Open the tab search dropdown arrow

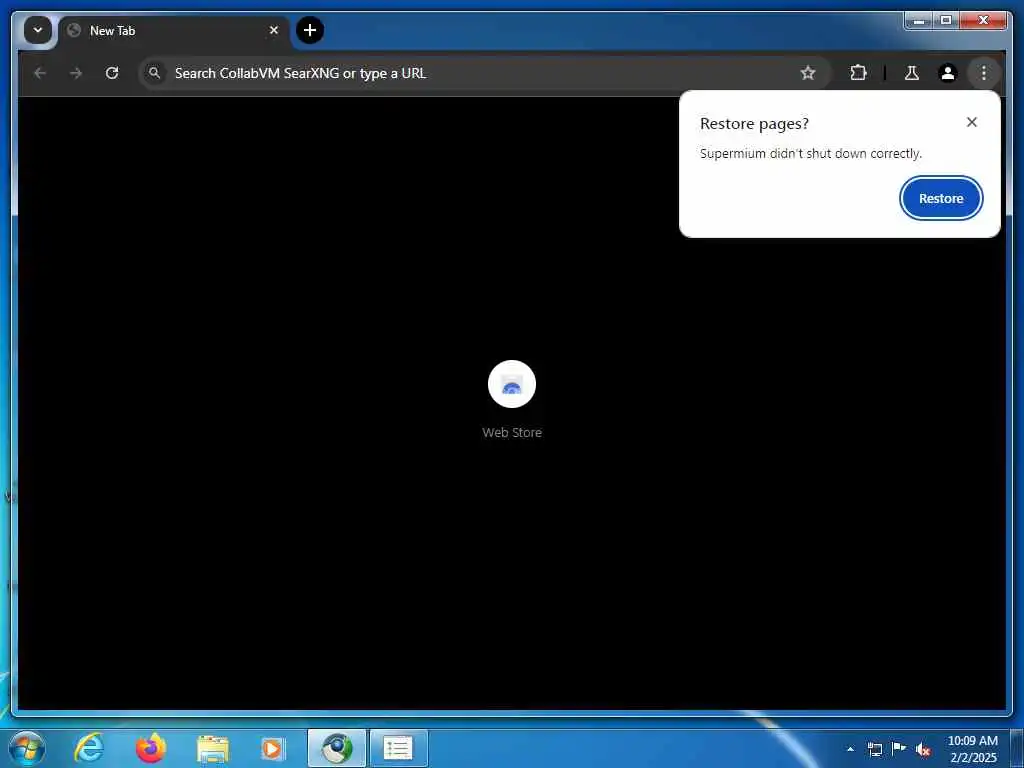pyautogui.click(x=38, y=30)
